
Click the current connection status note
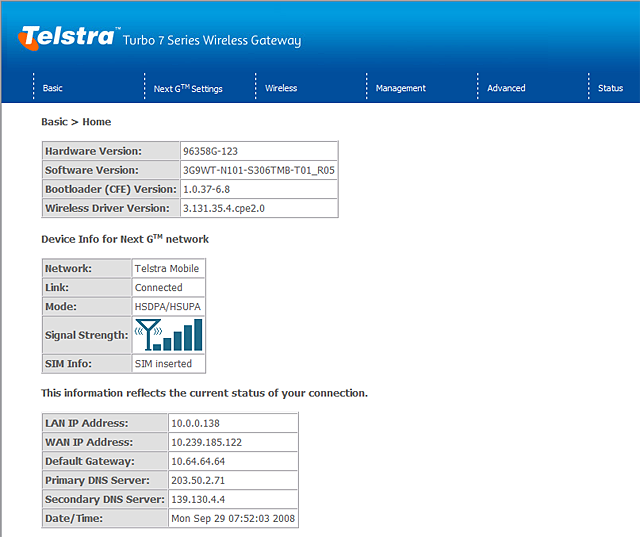click(x=204, y=393)
